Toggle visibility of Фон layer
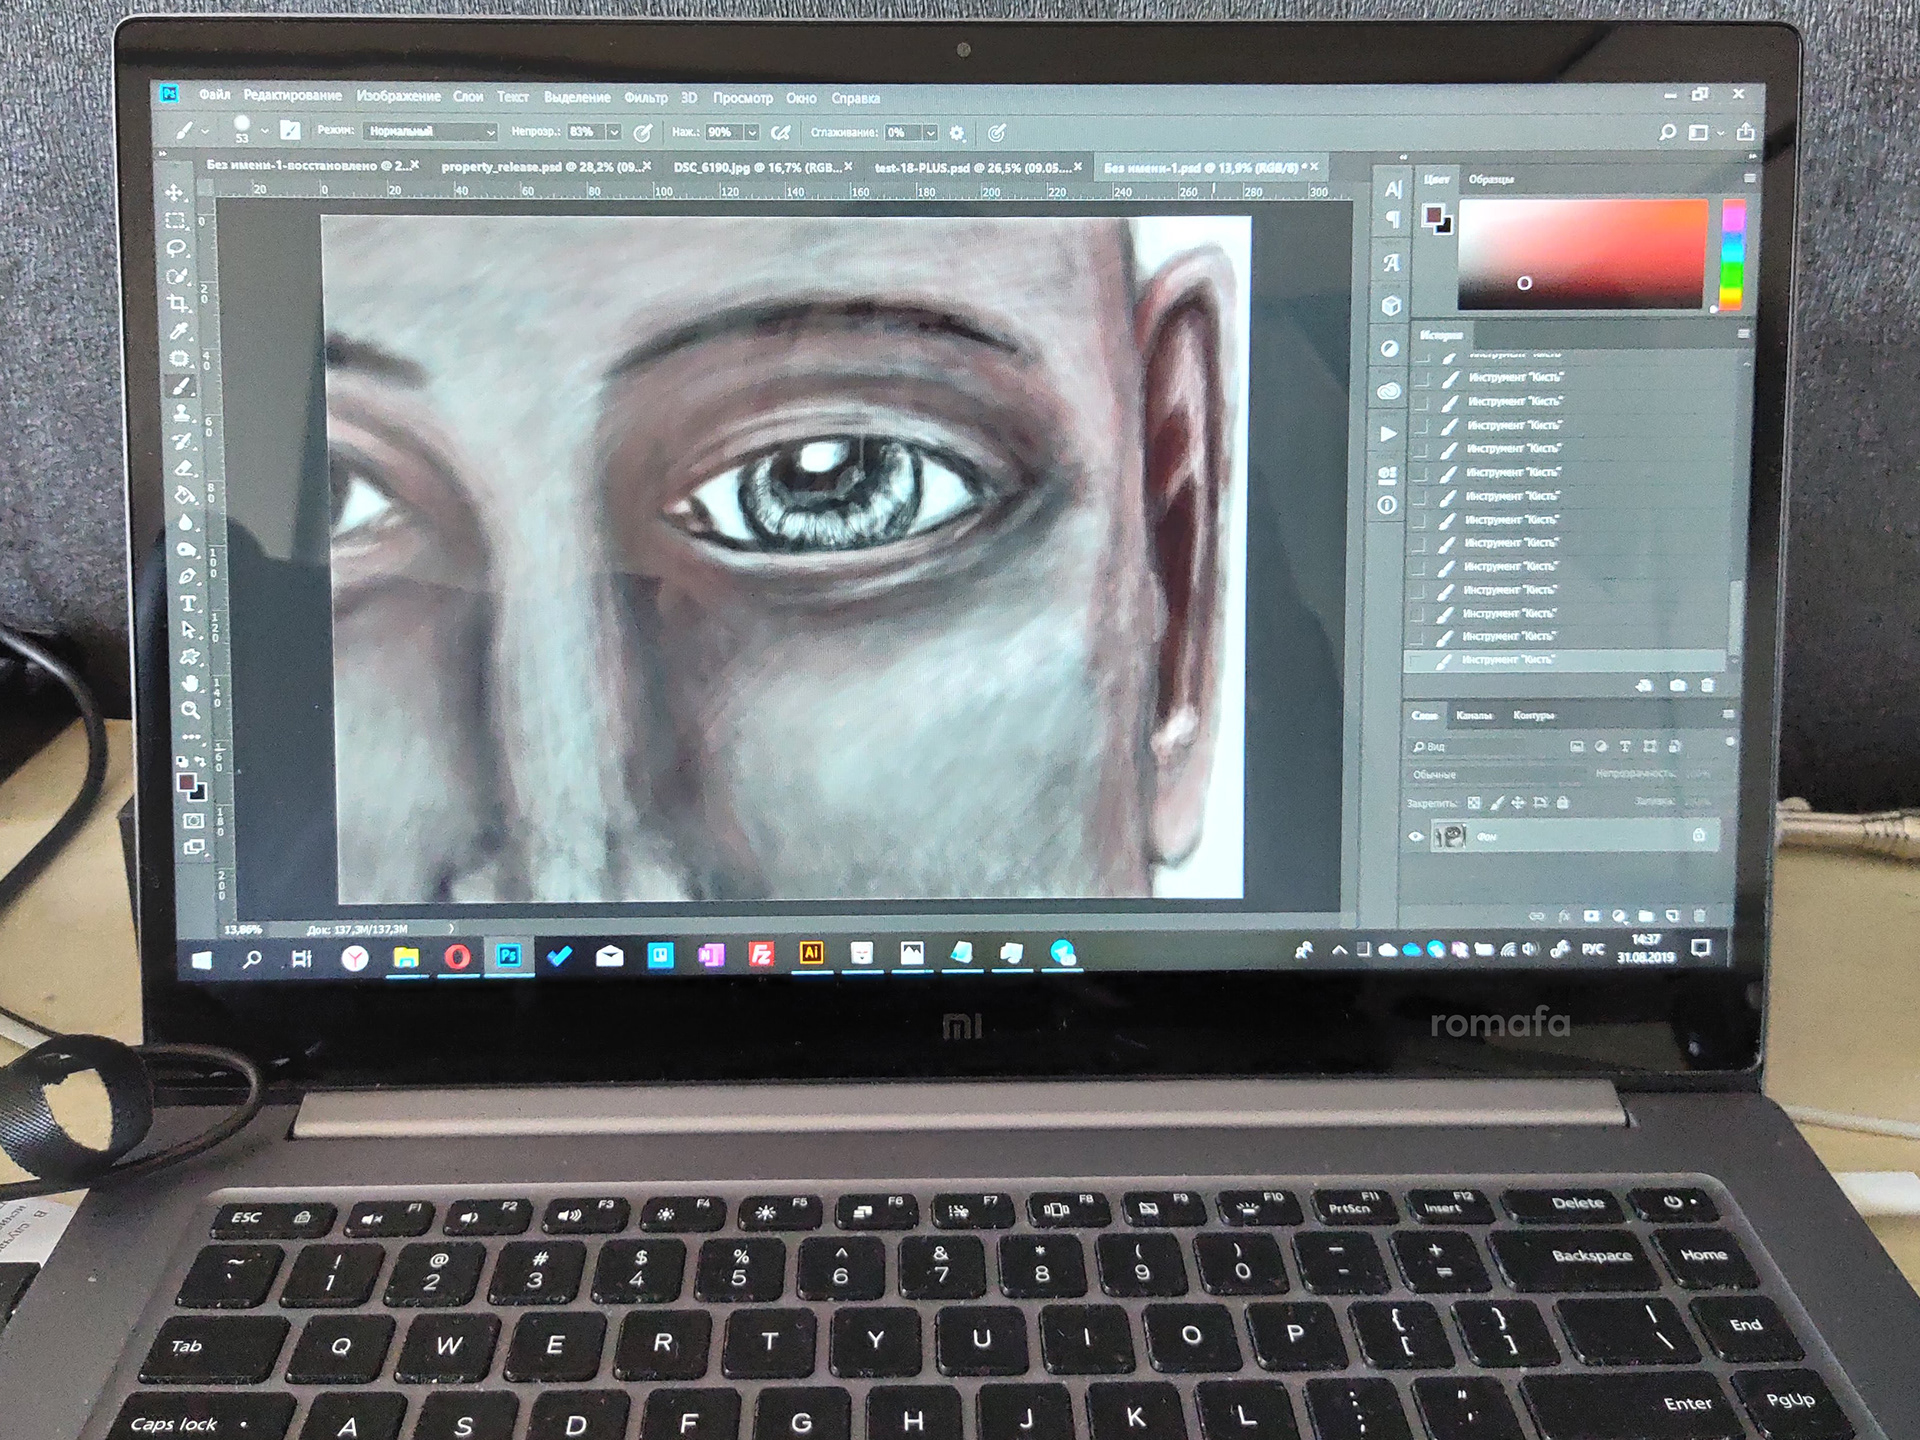The height and width of the screenshot is (1440, 1920). (1416, 837)
